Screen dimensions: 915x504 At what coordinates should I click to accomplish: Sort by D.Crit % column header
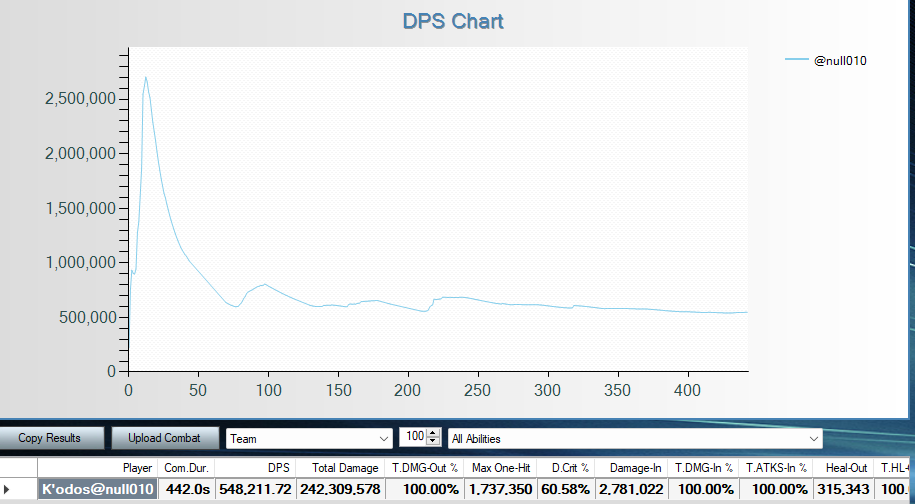pyautogui.click(x=567, y=467)
